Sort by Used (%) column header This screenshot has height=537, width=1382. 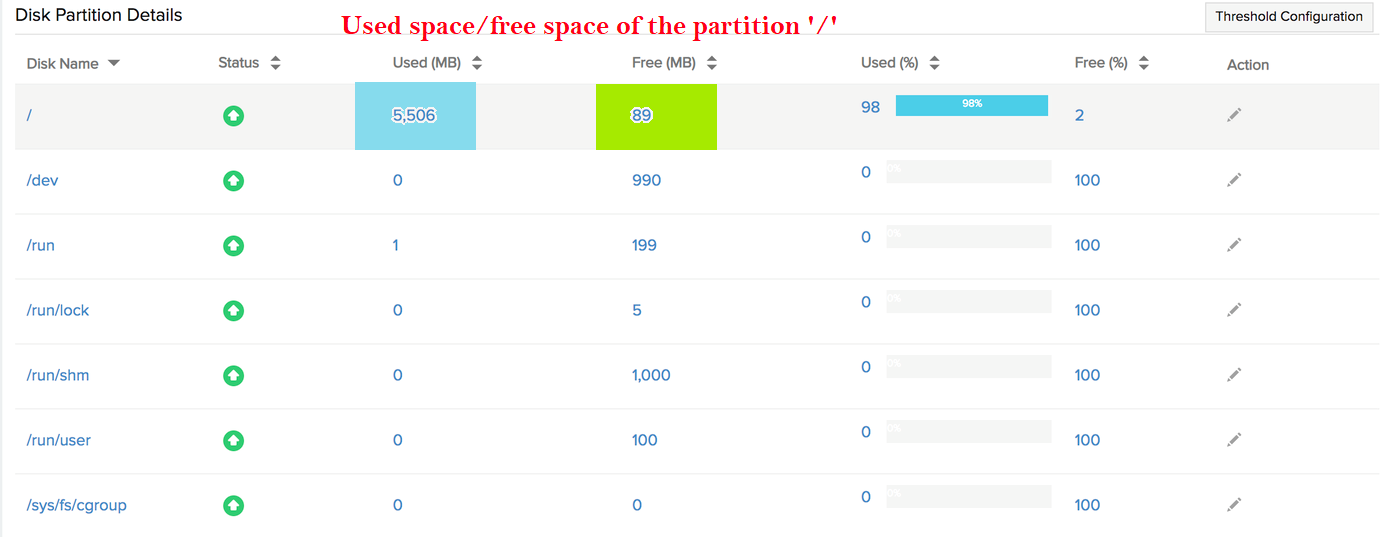[x=934, y=63]
